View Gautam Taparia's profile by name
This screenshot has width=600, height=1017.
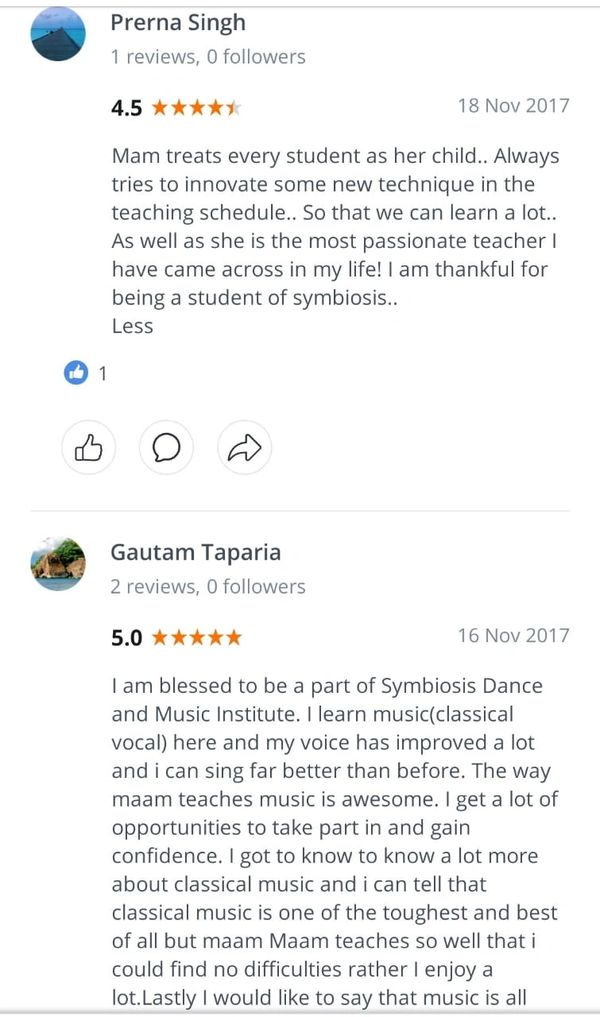coord(195,552)
